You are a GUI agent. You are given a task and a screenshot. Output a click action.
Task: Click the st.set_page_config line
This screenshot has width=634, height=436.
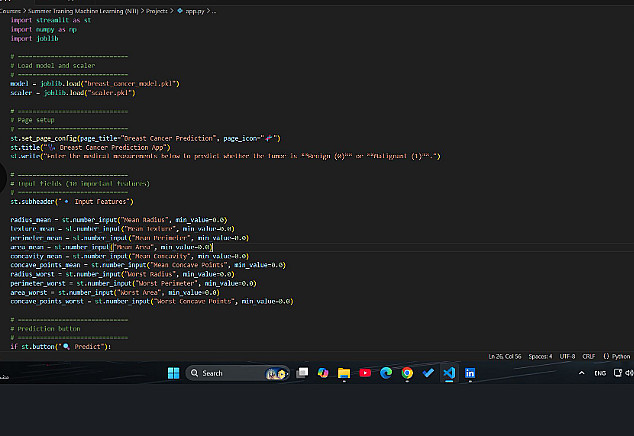pos(146,138)
